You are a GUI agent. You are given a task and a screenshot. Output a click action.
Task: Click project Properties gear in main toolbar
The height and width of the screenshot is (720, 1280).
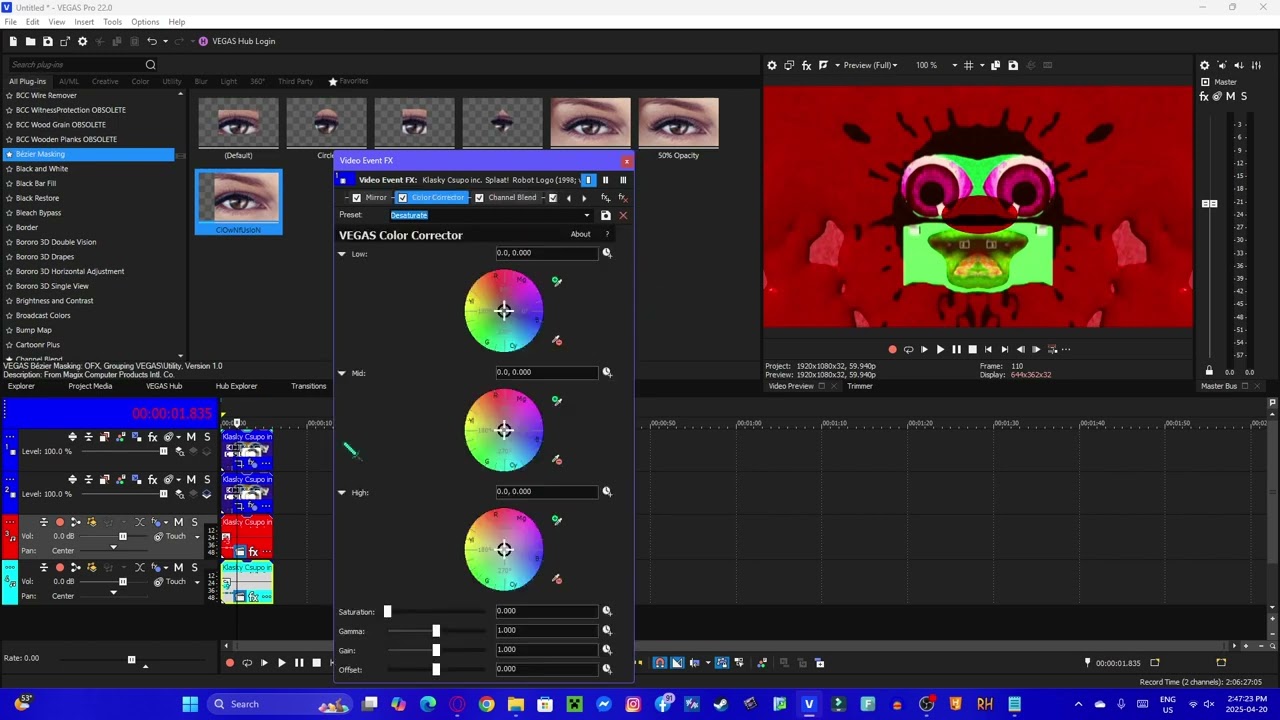tap(82, 41)
